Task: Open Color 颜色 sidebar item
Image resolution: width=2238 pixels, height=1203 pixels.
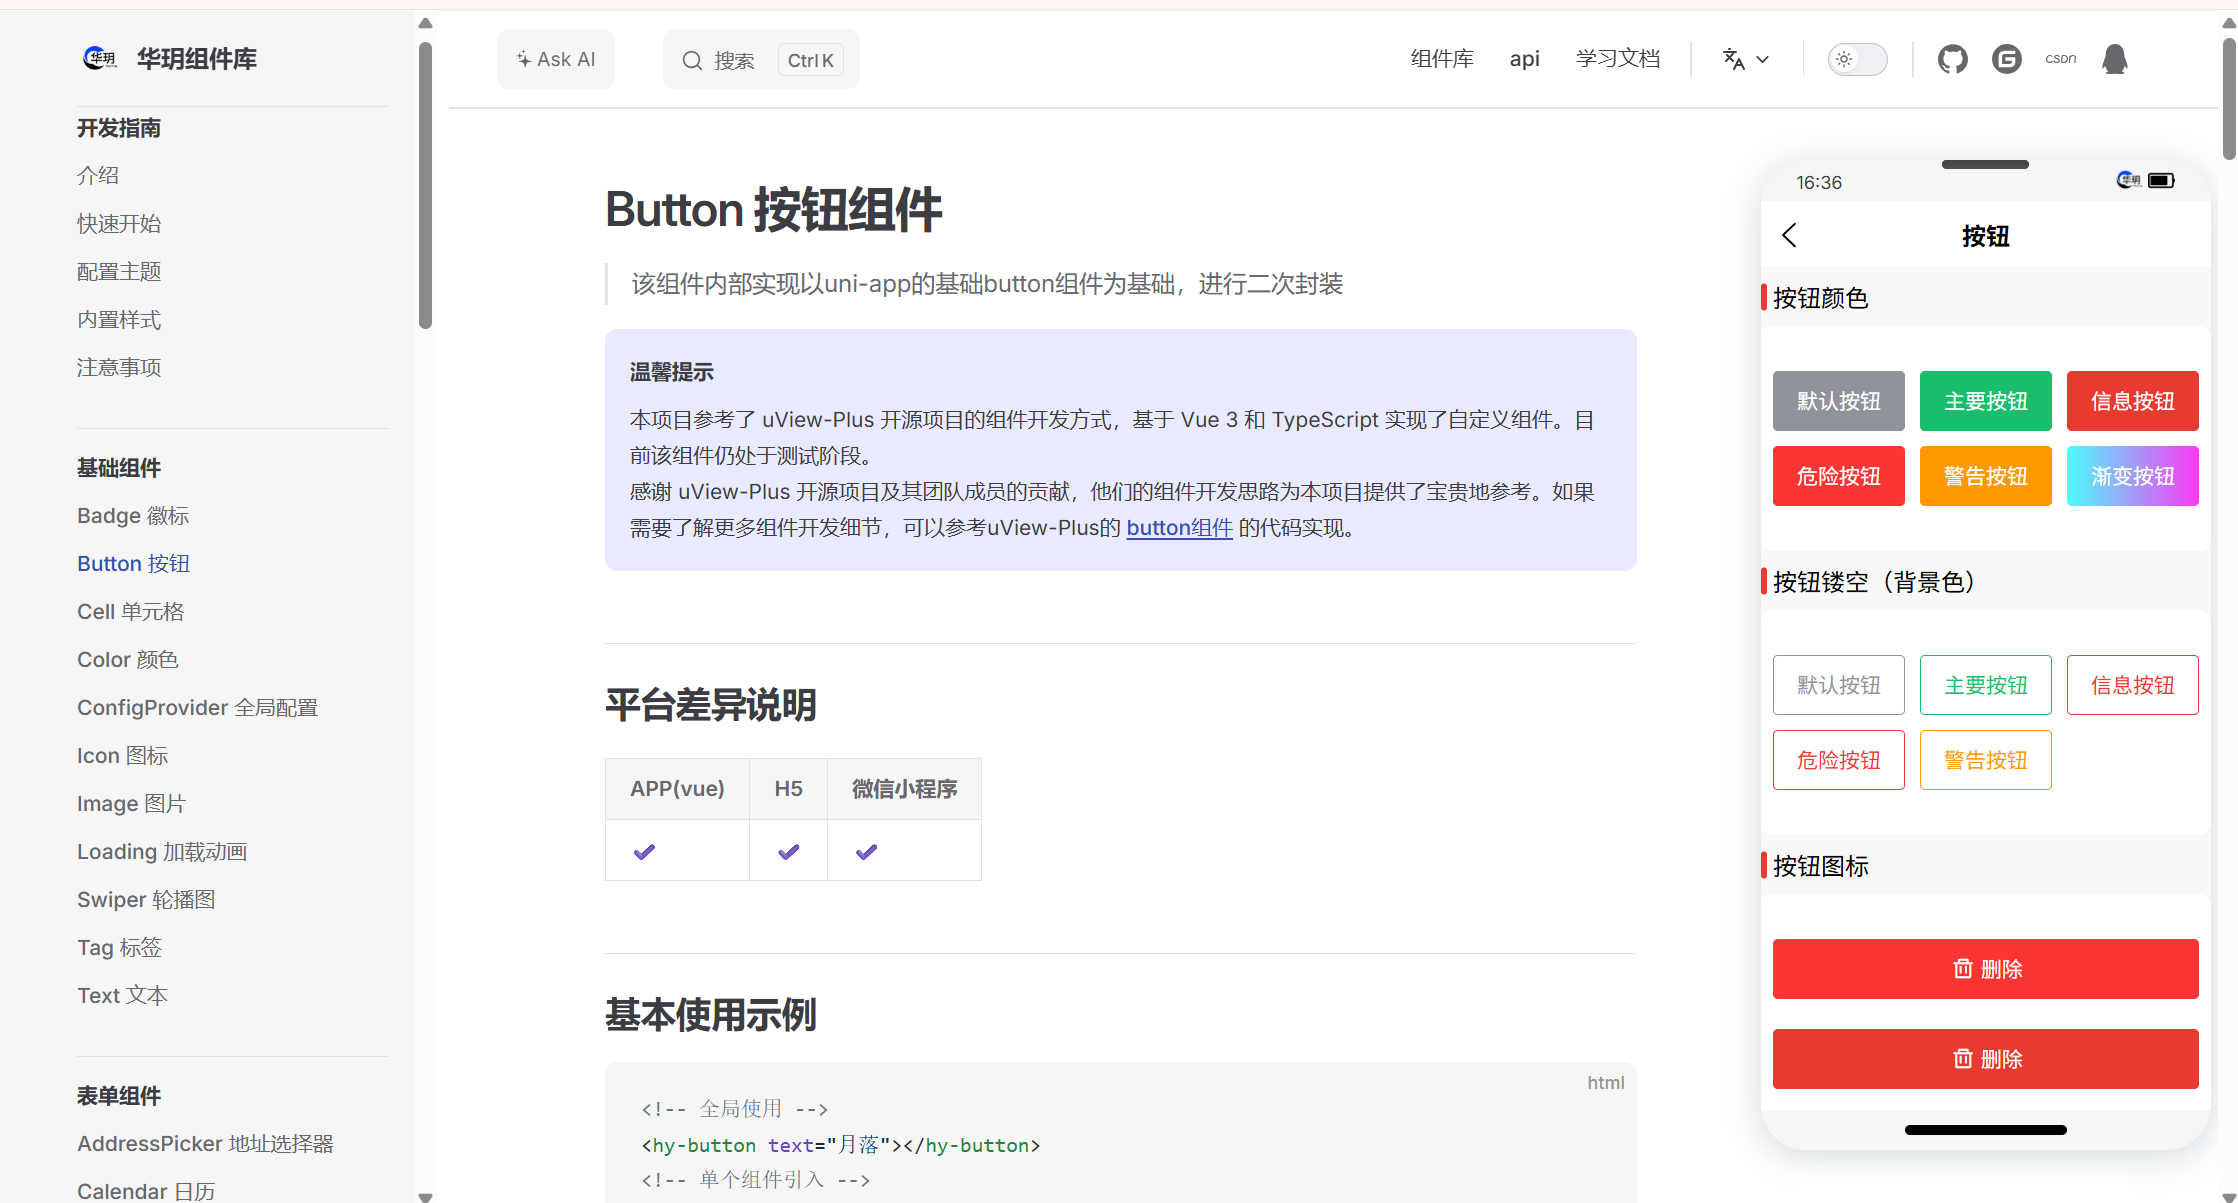Action: point(127,660)
